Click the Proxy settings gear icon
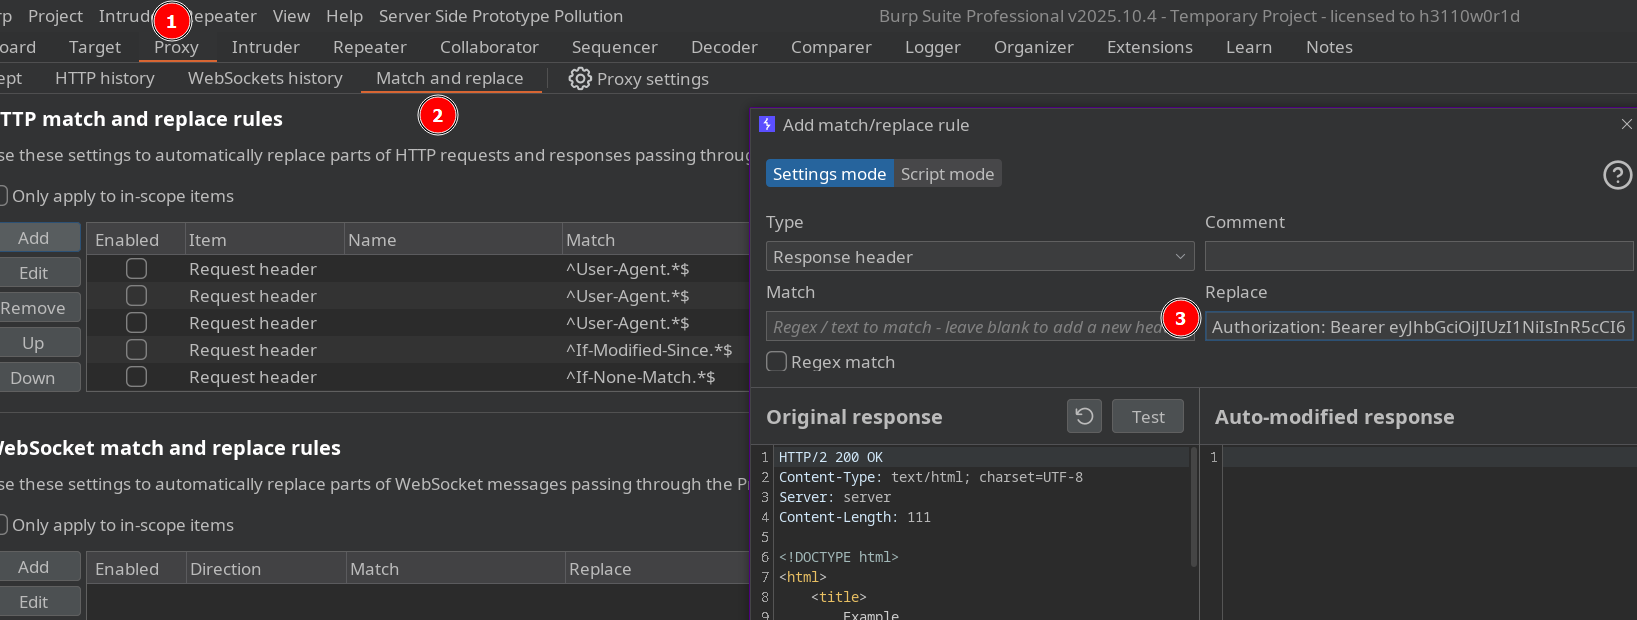 tap(579, 79)
